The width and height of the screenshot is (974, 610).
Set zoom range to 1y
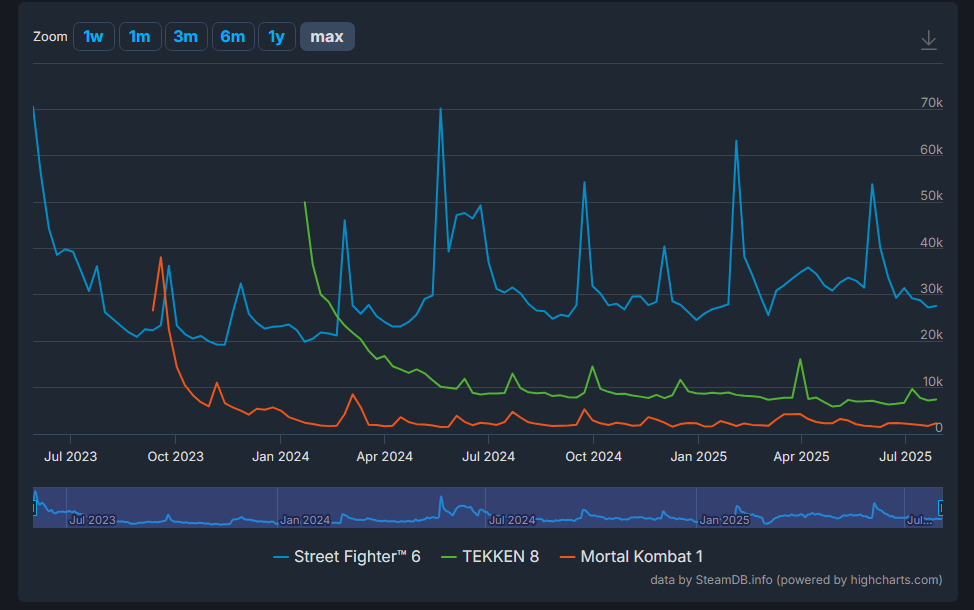coord(276,37)
